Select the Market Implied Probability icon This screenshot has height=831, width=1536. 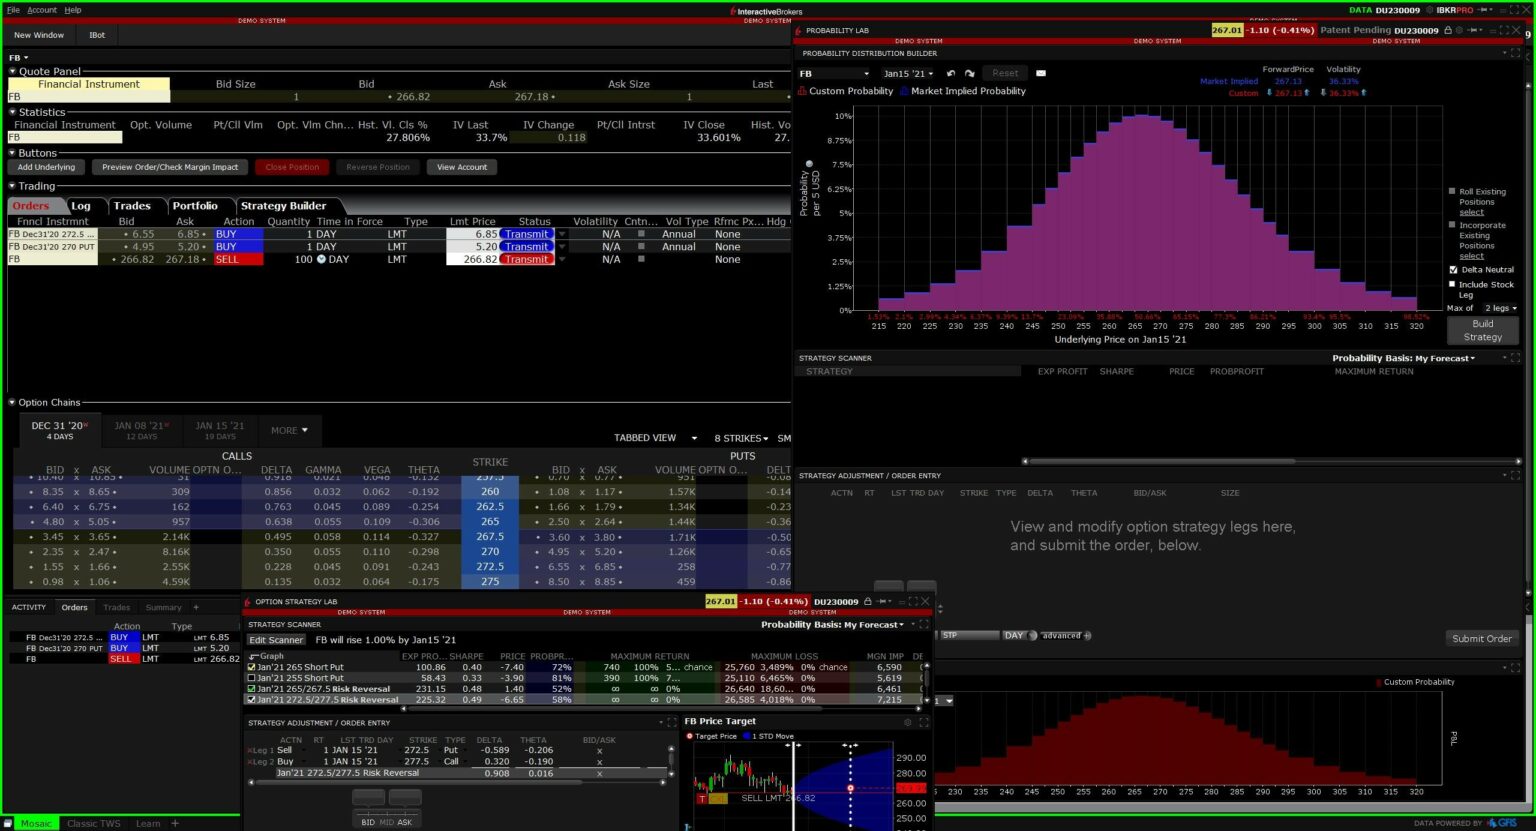(x=905, y=91)
